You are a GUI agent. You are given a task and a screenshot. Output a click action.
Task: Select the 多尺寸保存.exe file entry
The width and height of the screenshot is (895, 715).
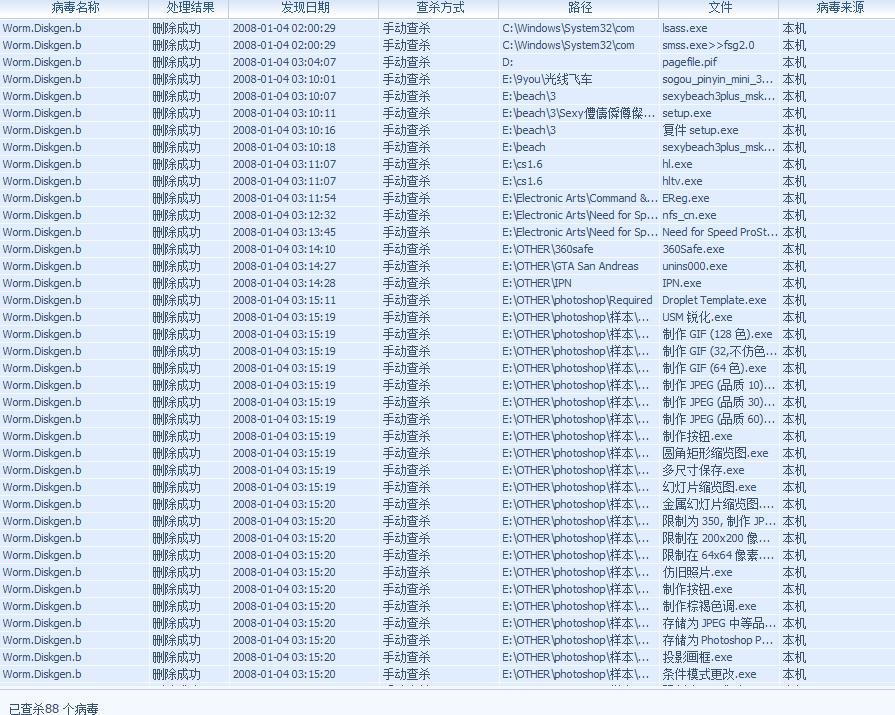pos(703,470)
